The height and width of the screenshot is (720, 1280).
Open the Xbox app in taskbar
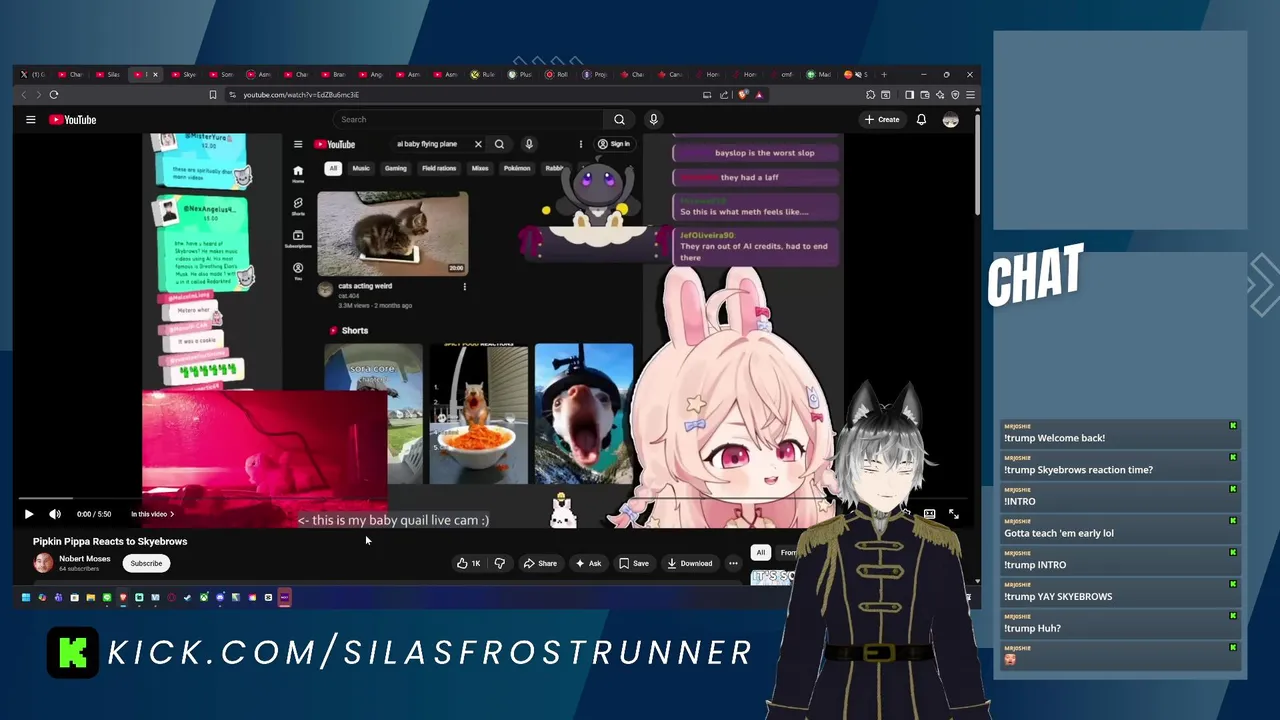pos(204,597)
